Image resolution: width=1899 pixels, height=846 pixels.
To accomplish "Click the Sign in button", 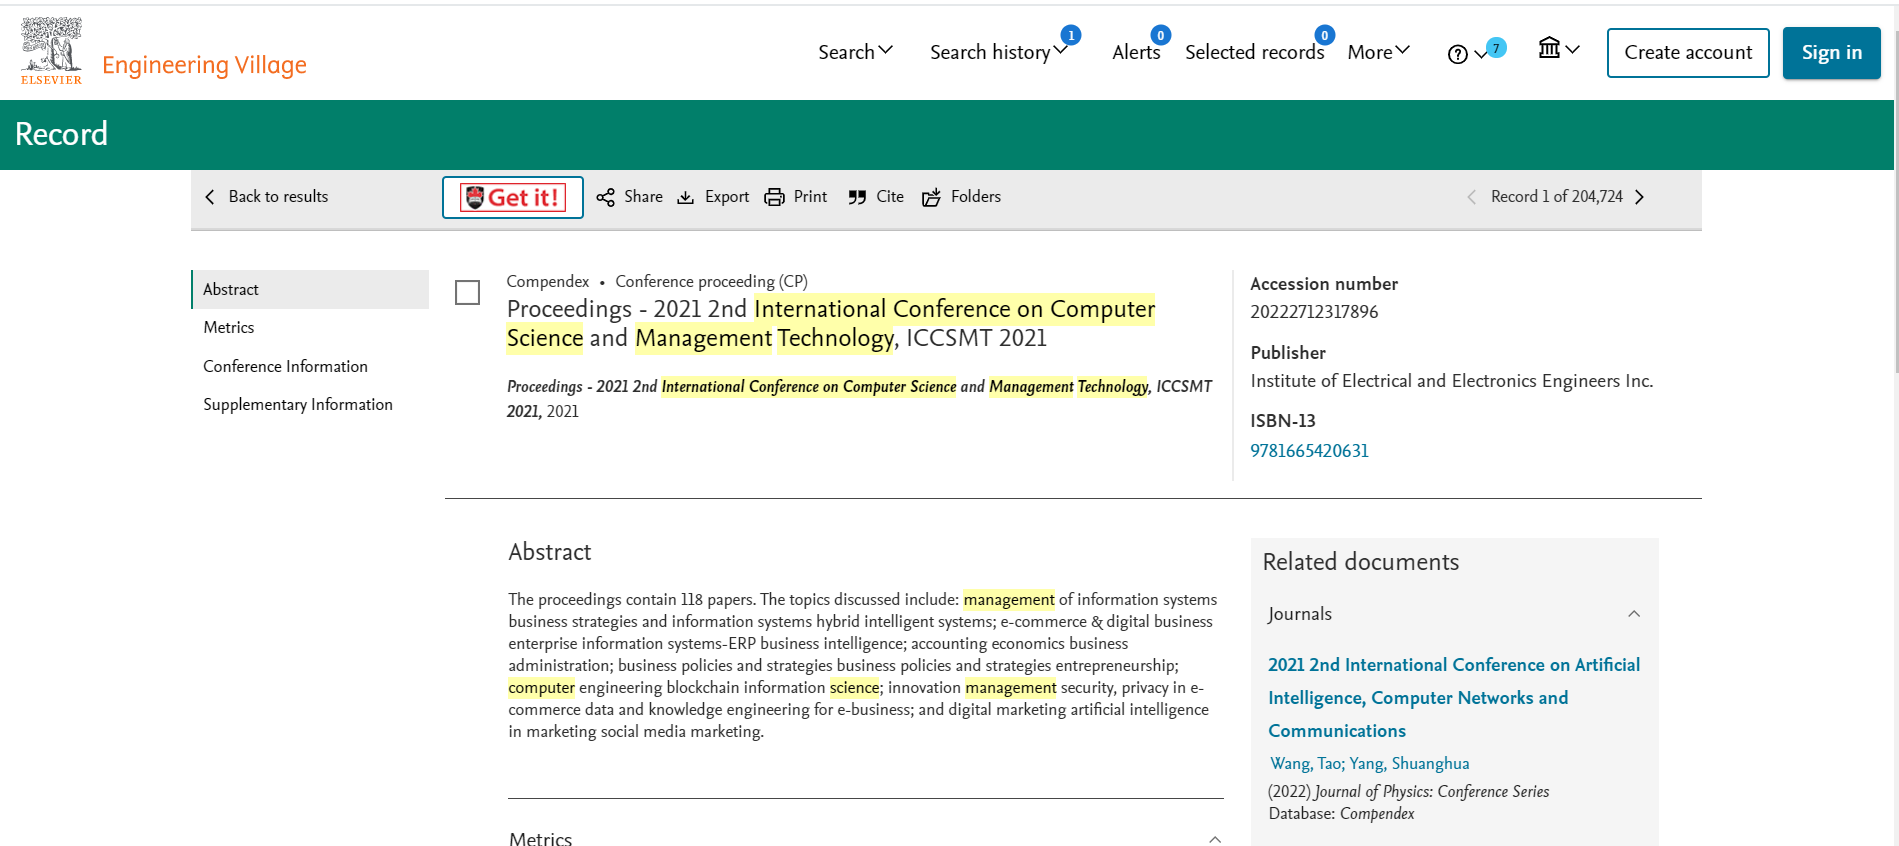I will 1831,53.
